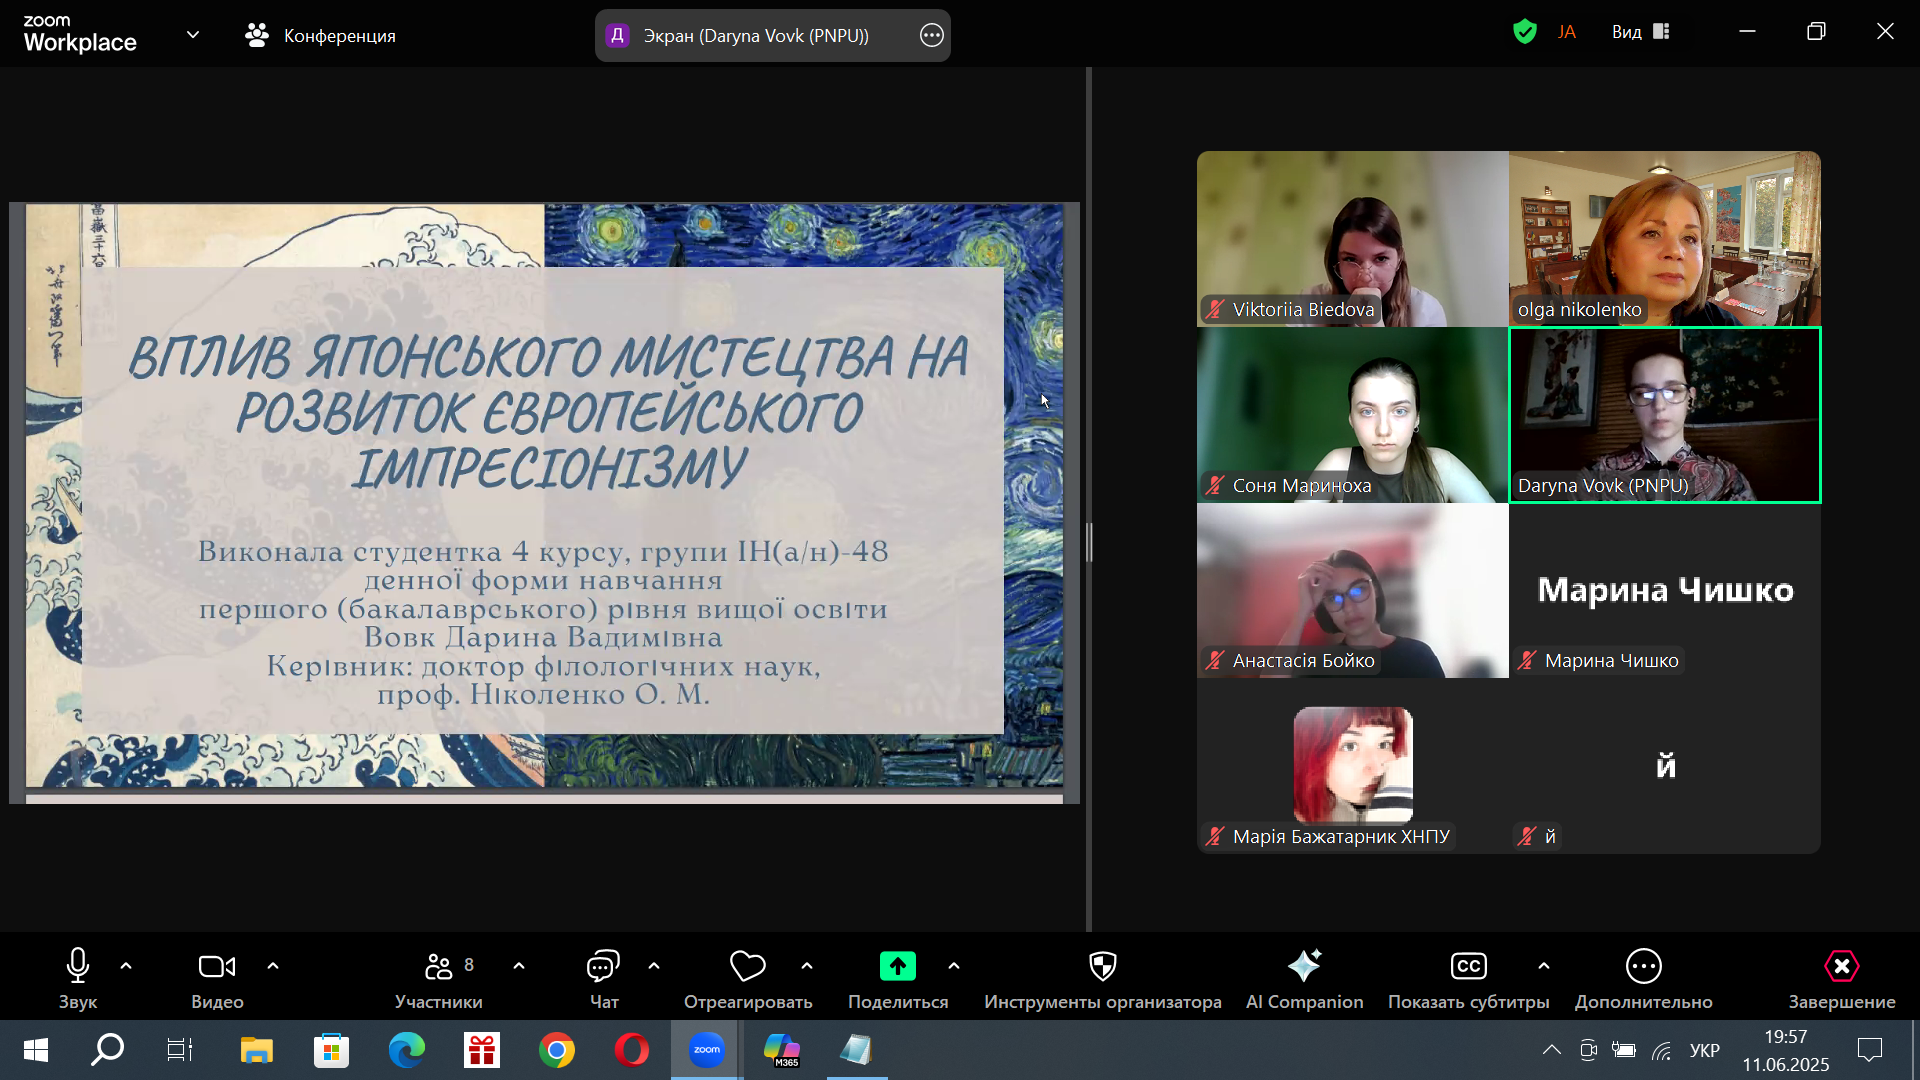Expand arrow next to Участники
Viewport: 1920px width, 1080px height.
pos(519,966)
